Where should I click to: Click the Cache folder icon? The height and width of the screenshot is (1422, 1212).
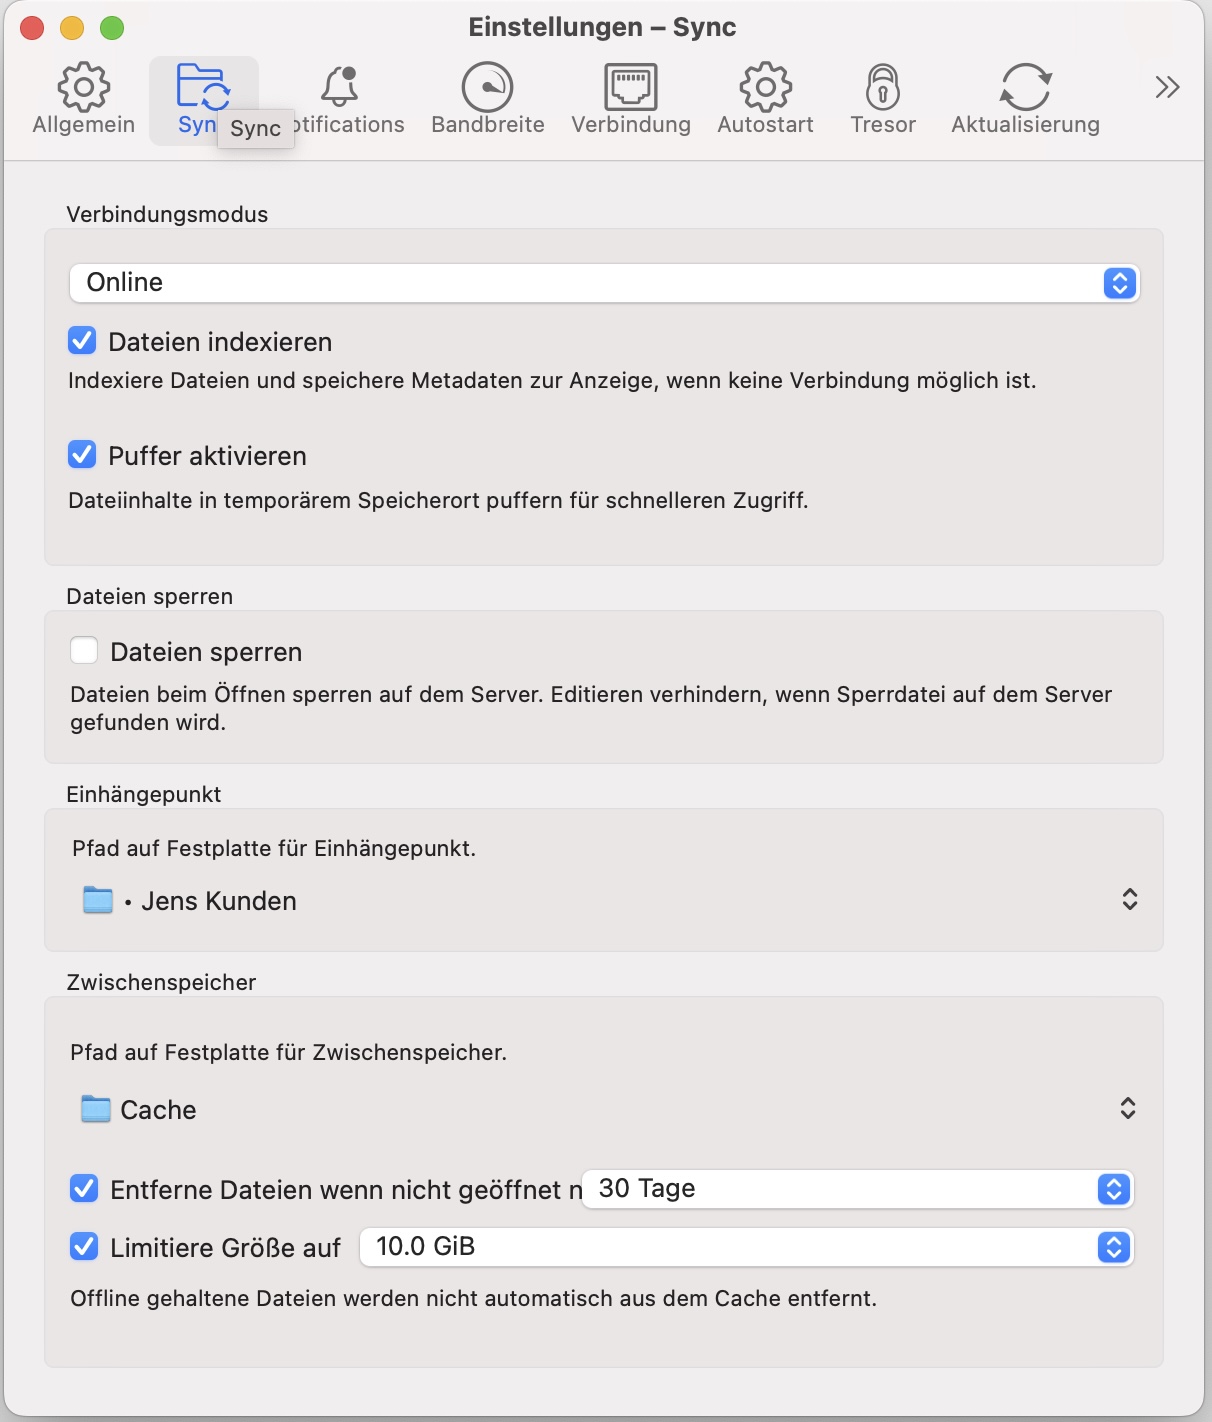(x=96, y=1109)
